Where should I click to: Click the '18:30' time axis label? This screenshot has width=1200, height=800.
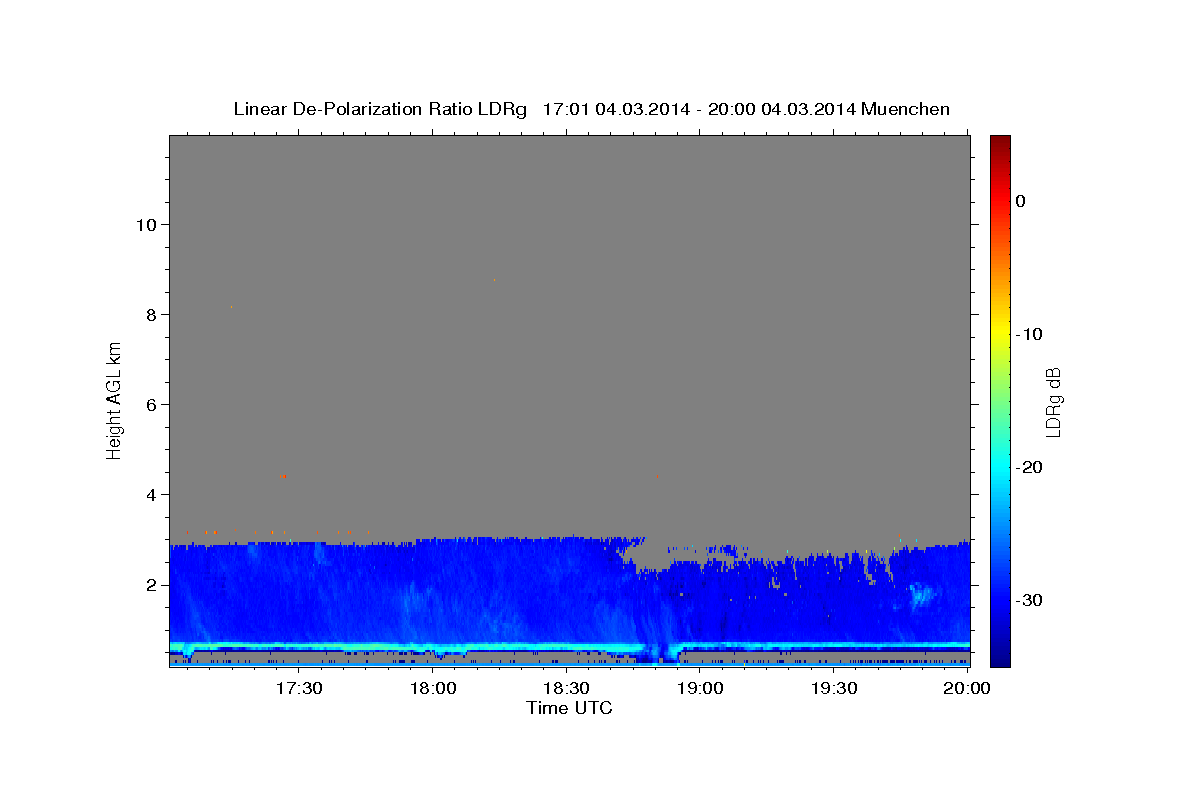pos(566,688)
